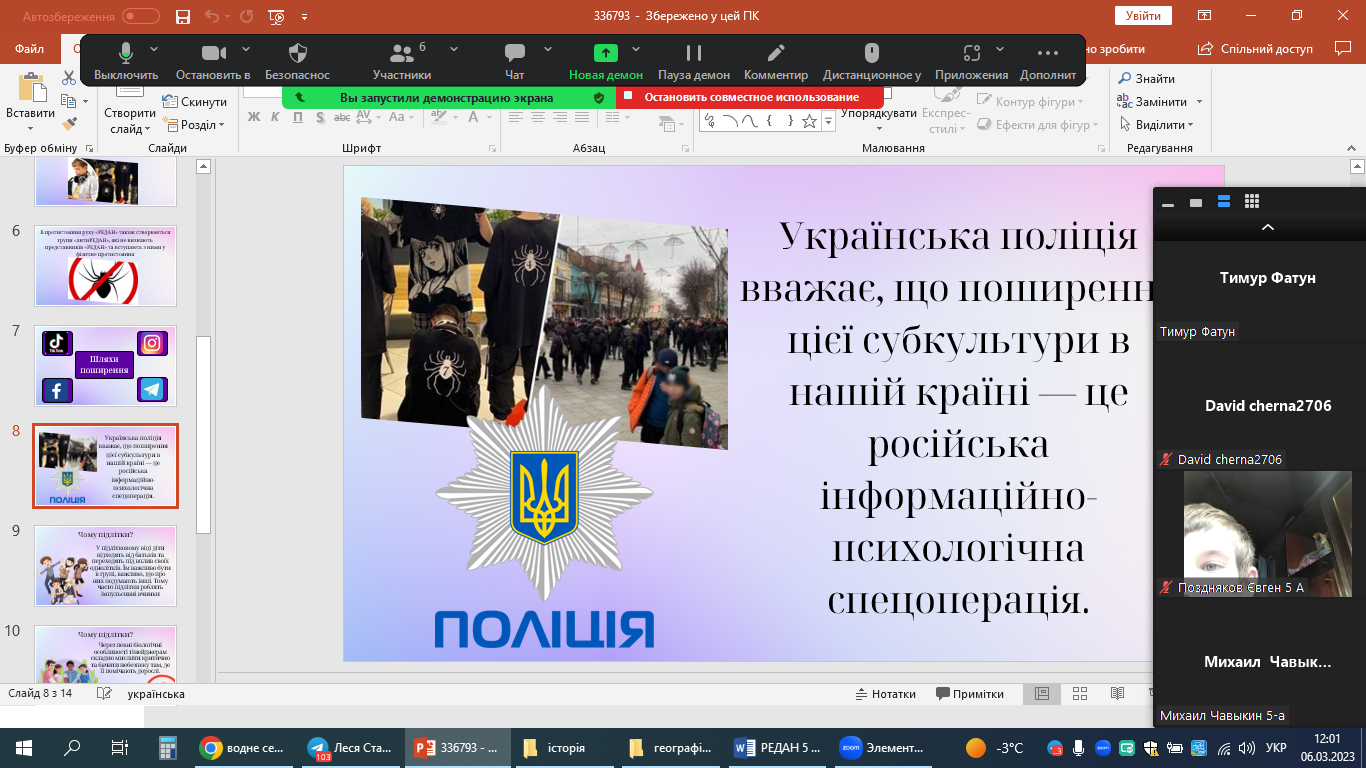The width and height of the screenshot is (1366, 768).
Task: Activate Format Painter brush icon
Action: click(x=69, y=124)
